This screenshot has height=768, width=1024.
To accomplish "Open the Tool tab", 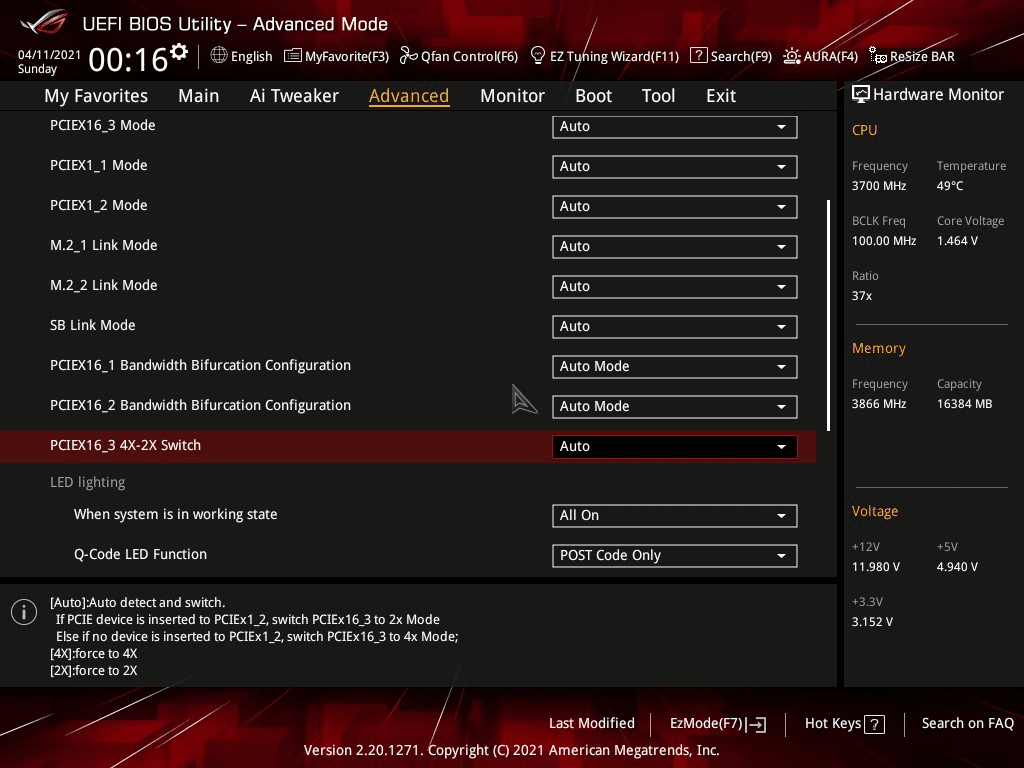I will (658, 95).
